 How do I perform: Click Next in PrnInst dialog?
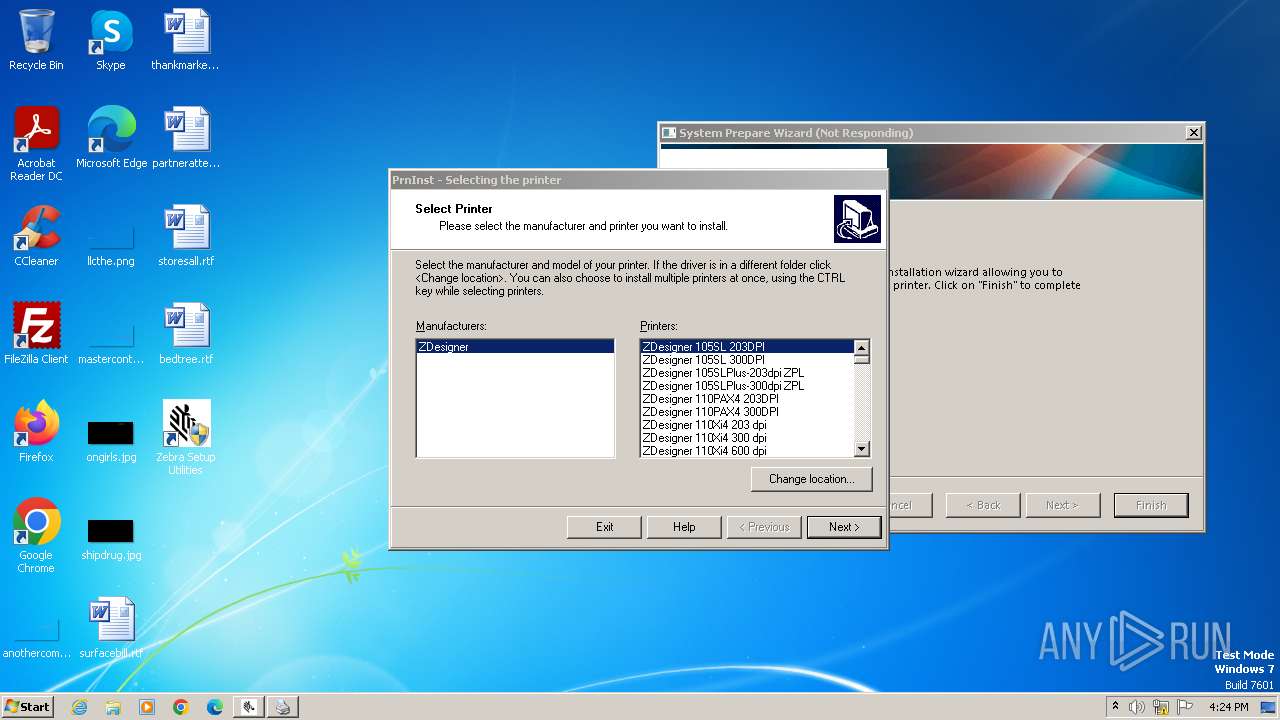844,527
